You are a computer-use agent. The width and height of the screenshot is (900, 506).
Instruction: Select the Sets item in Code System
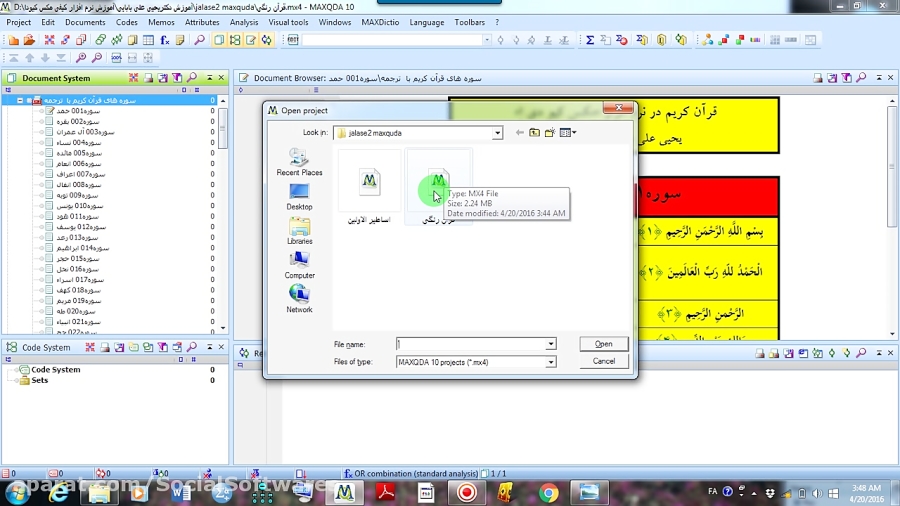(x=40, y=380)
